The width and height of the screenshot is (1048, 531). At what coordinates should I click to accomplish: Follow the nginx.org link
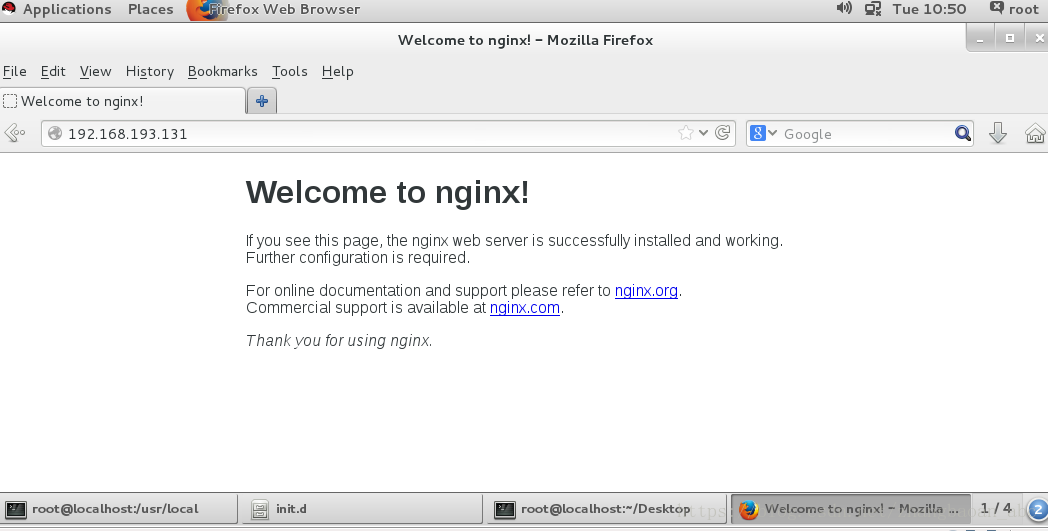646,290
